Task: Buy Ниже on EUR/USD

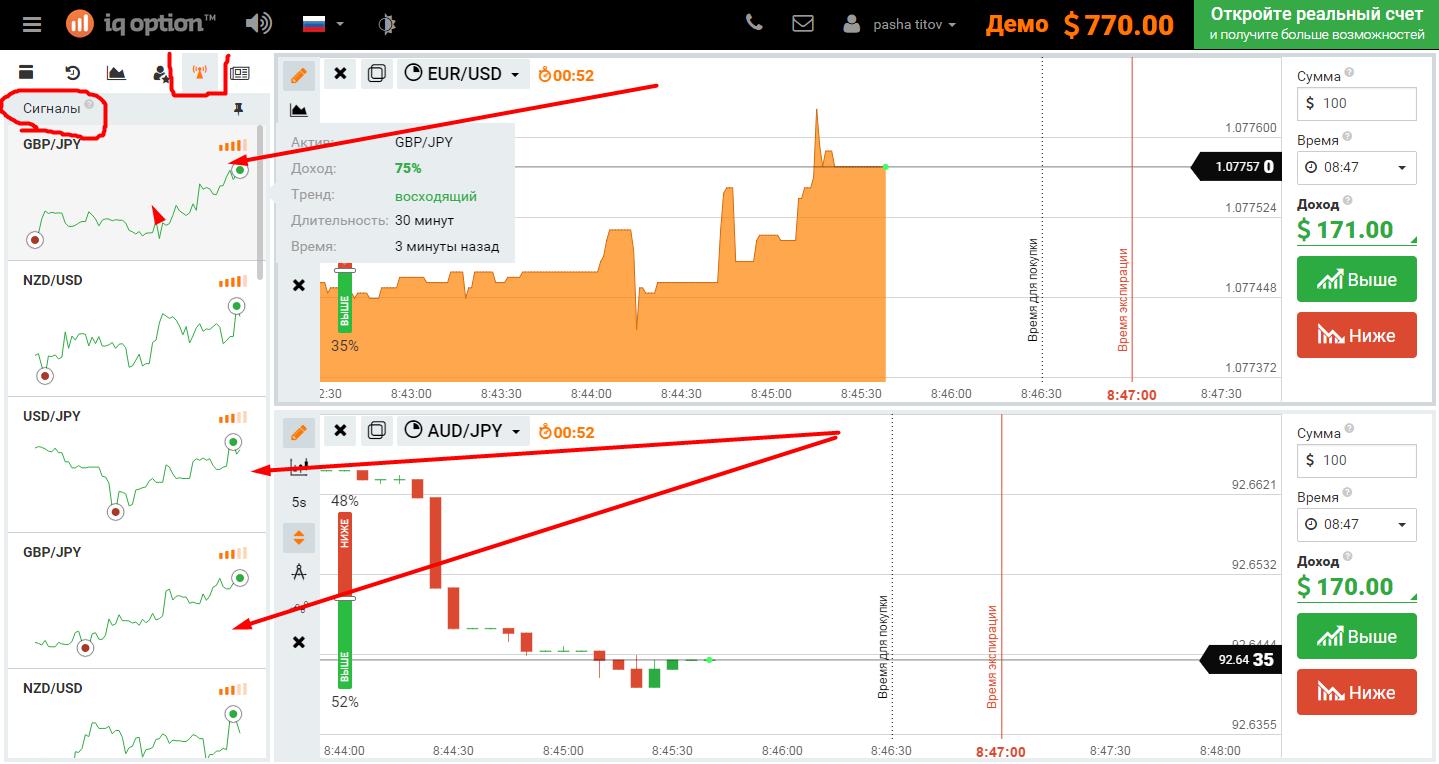Action: point(1356,335)
